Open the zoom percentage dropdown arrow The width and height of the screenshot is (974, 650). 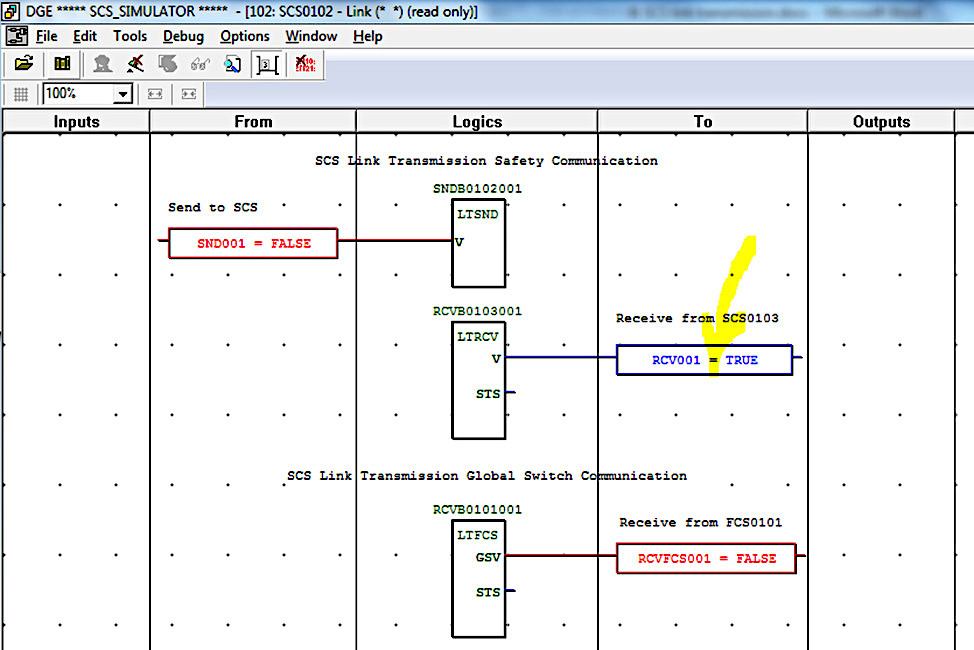[x=123, y=94]
